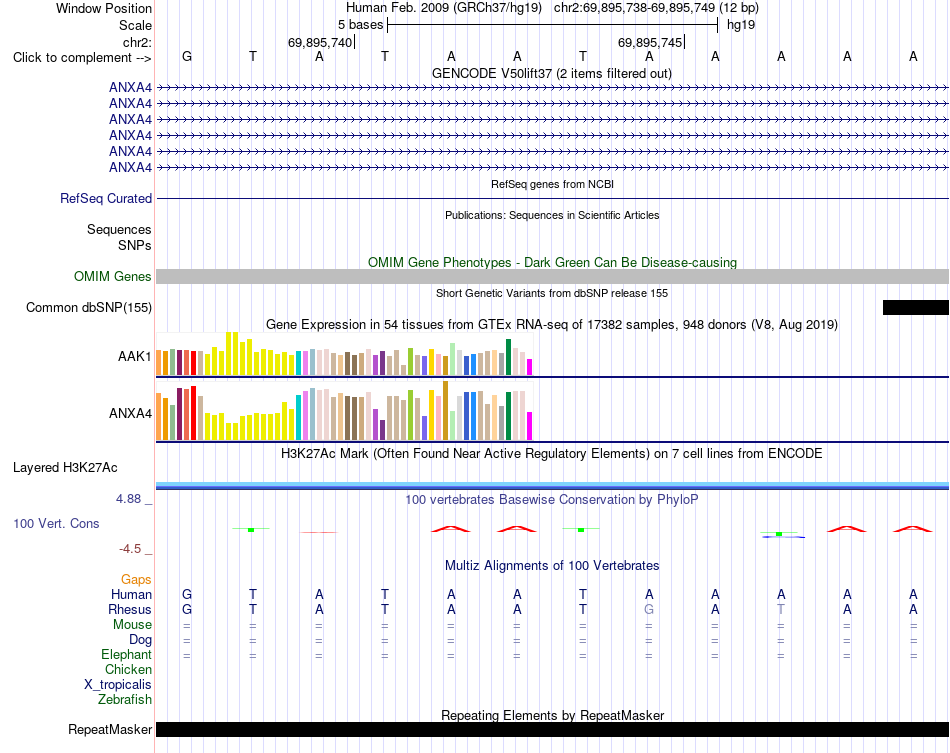
Task: Open 'Multiz Alignments of 100 Vertebrates' title
Action: point(552,566)
